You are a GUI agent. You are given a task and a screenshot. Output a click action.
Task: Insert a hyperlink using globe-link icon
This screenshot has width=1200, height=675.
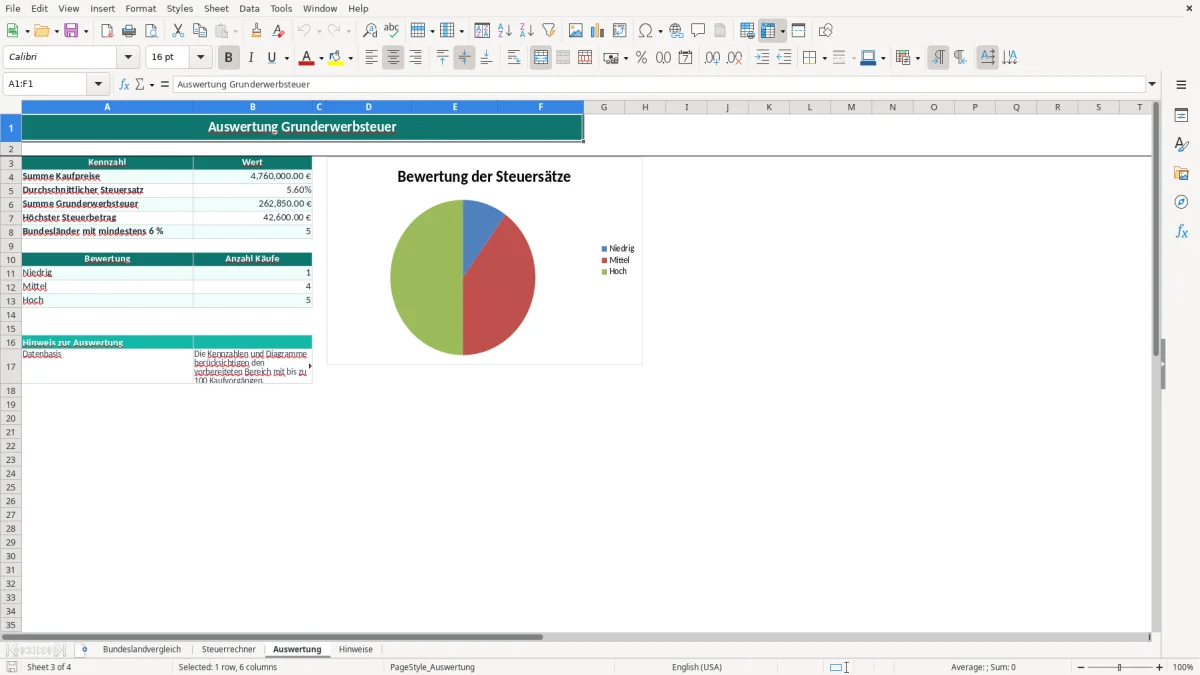point(676,31)
